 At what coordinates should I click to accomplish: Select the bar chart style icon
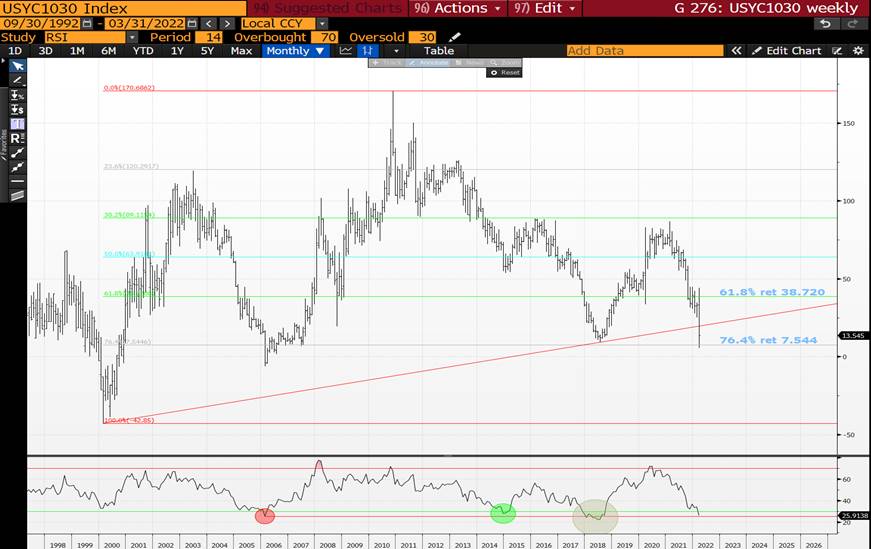point(371,50)
